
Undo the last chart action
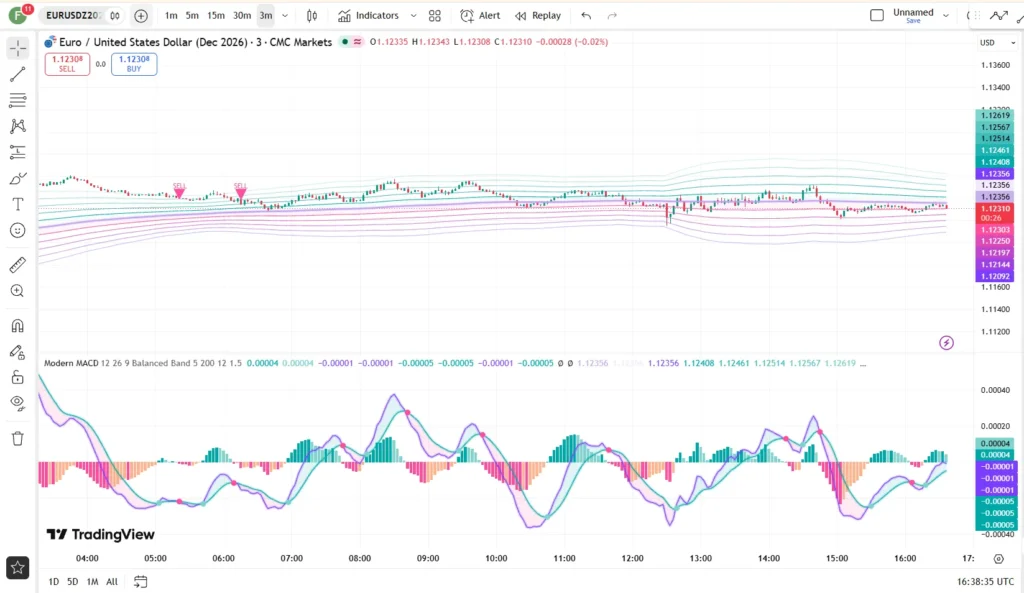(x=586, y=16)
